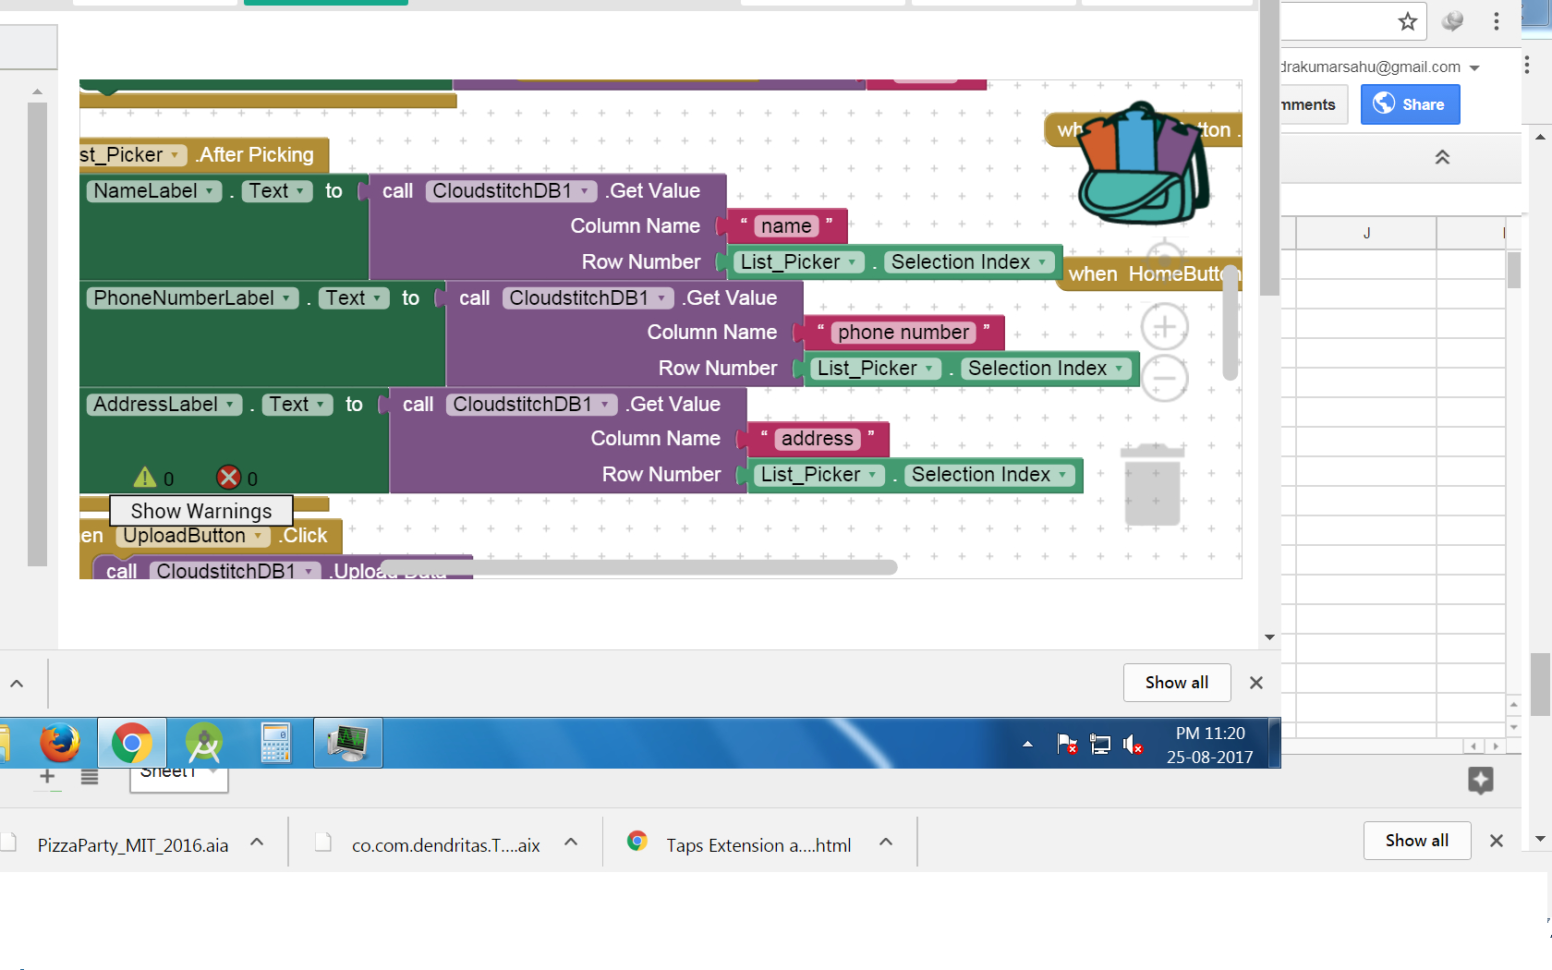
Task: Click the bookmark star in the address bar
Action: click(1410, 21)
